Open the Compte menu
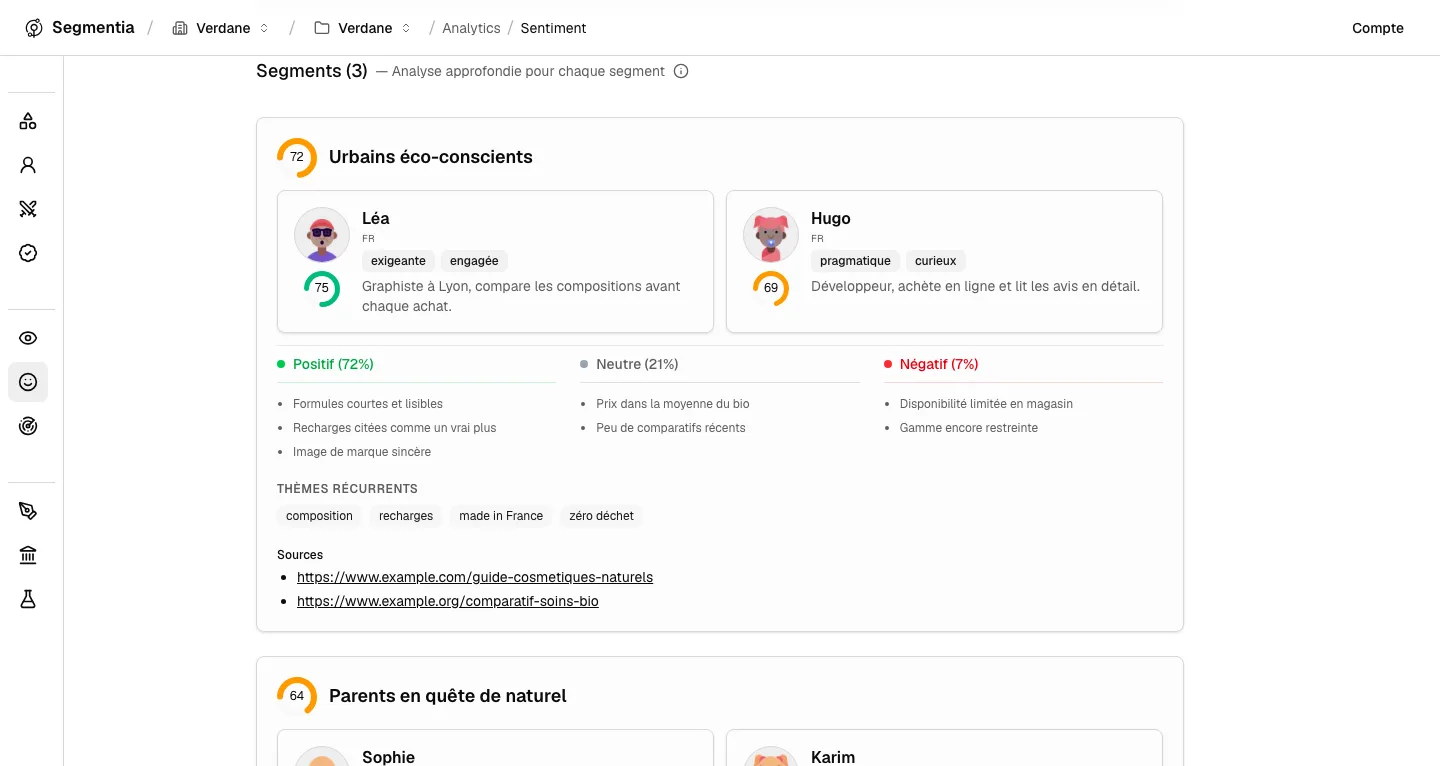The image size is (1440, 766). [1378, 28]
